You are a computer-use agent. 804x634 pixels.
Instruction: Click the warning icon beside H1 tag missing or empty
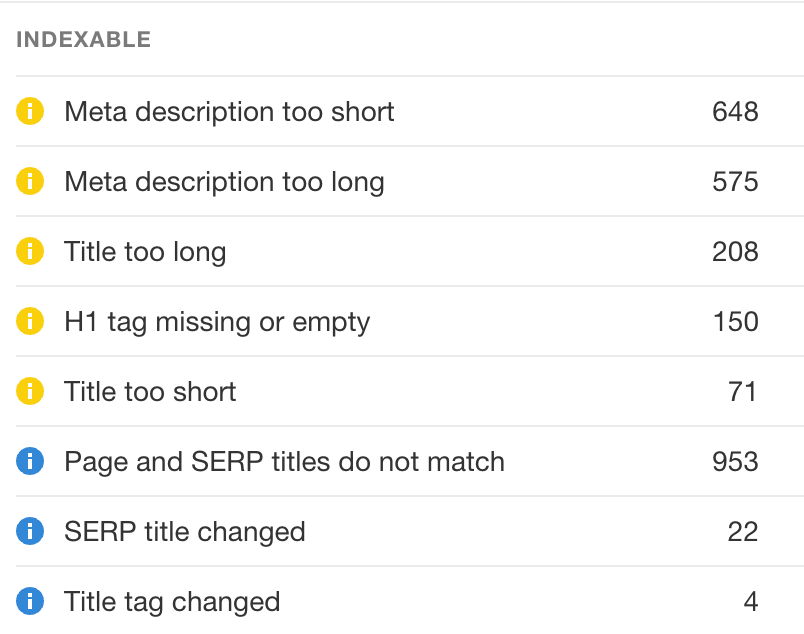(30, 322)
